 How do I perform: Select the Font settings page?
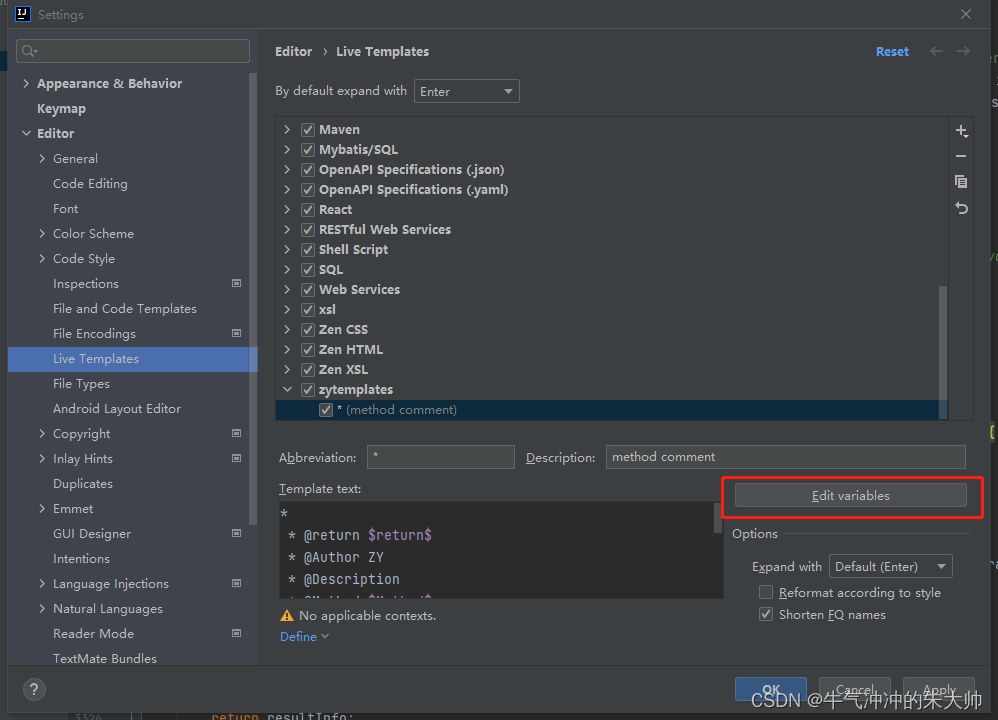(x=66, y=209)
